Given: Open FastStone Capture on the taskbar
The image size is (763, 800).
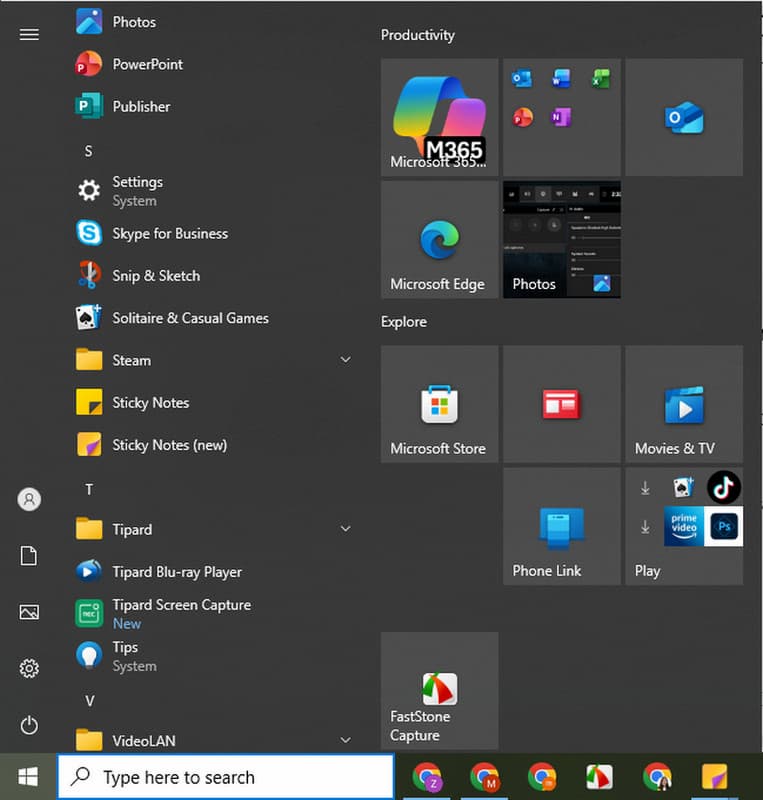Looking at the screenshot, I should click(x=599, y=777).
